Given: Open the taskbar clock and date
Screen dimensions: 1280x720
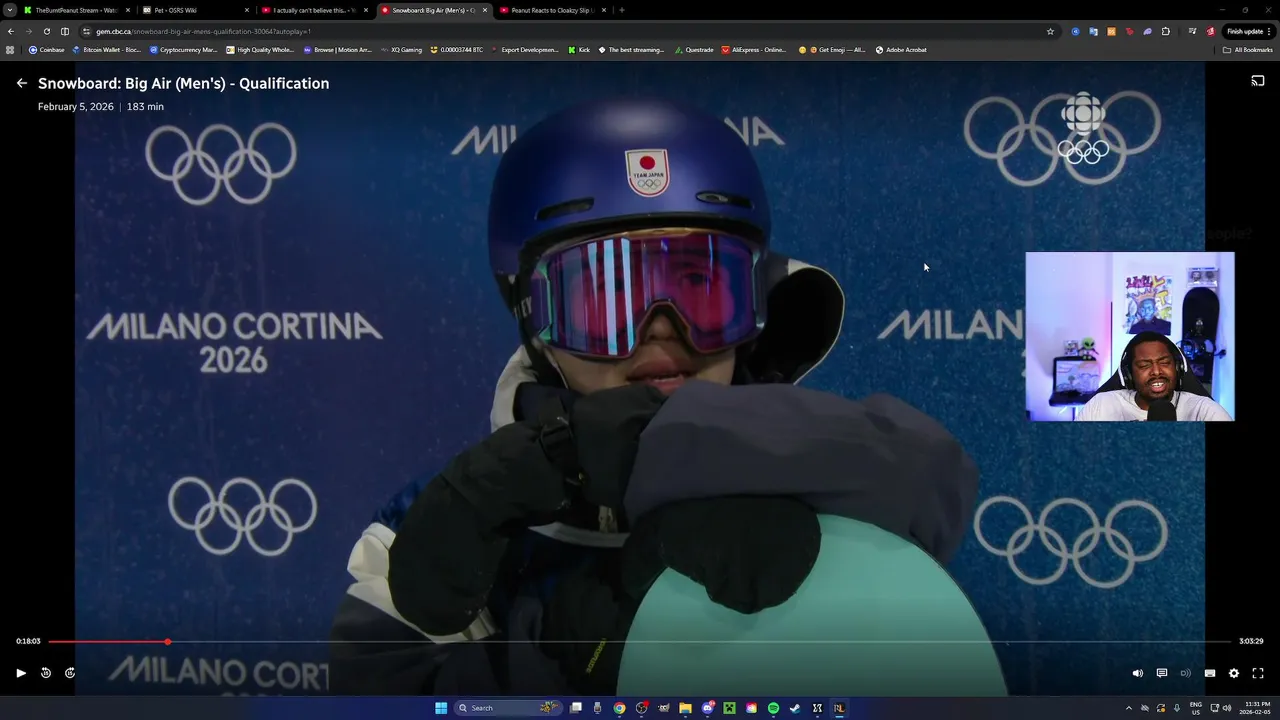Looking at the screenshot, I should pyautogui.click(x=1255, y=708).
